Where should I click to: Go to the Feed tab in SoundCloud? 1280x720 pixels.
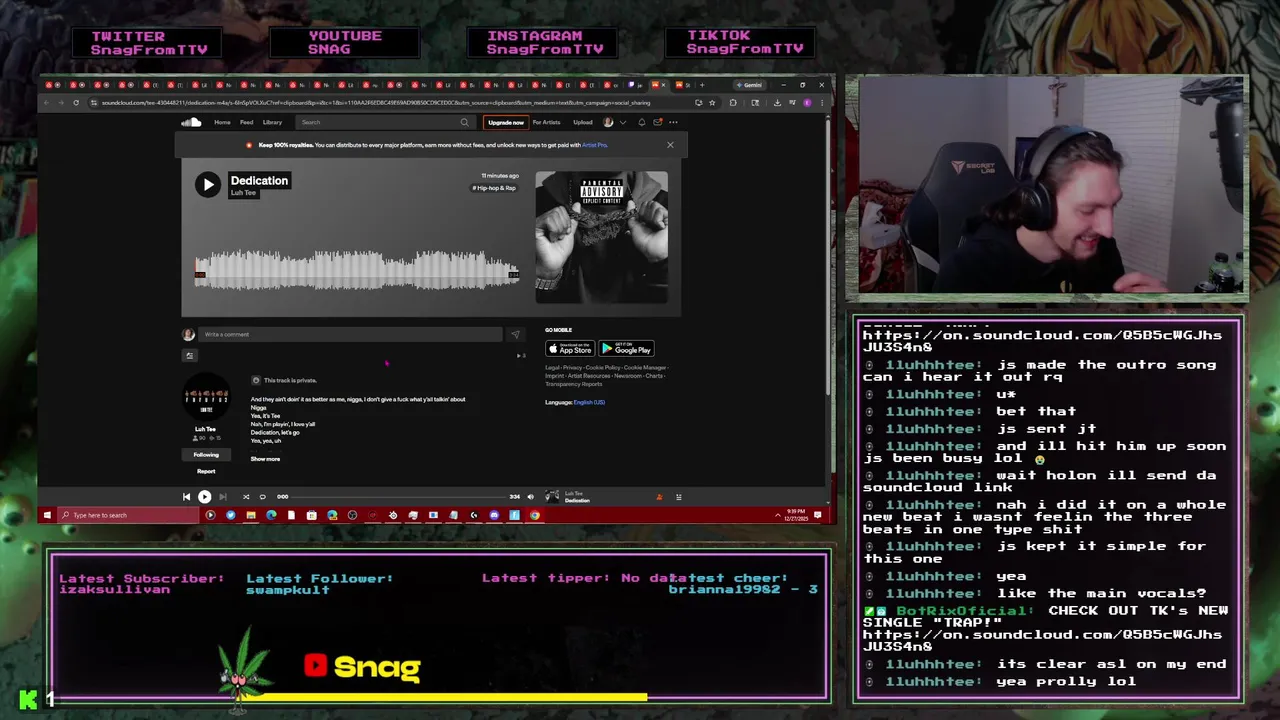(x=246, y=122)
